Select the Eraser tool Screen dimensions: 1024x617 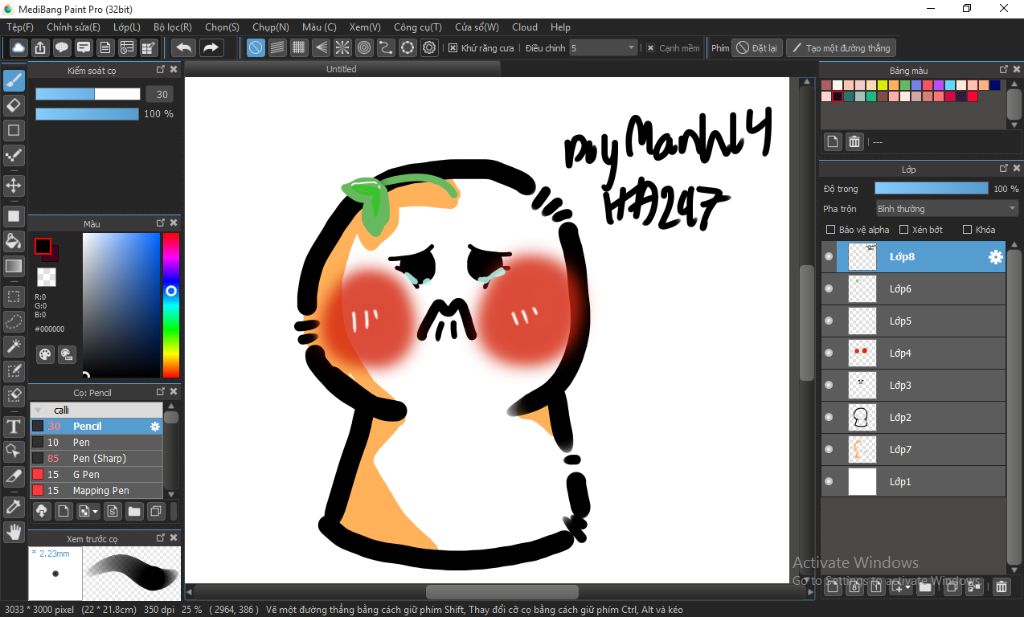[x=14, y=105]
